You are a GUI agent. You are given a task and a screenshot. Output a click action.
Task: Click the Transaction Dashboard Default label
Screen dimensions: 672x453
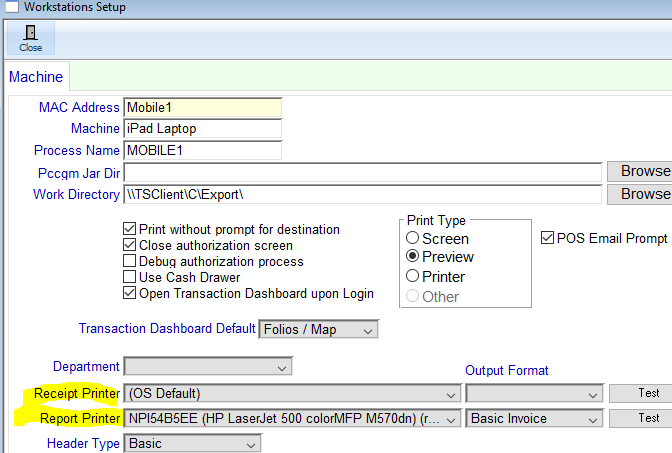[x=167, y=328]
